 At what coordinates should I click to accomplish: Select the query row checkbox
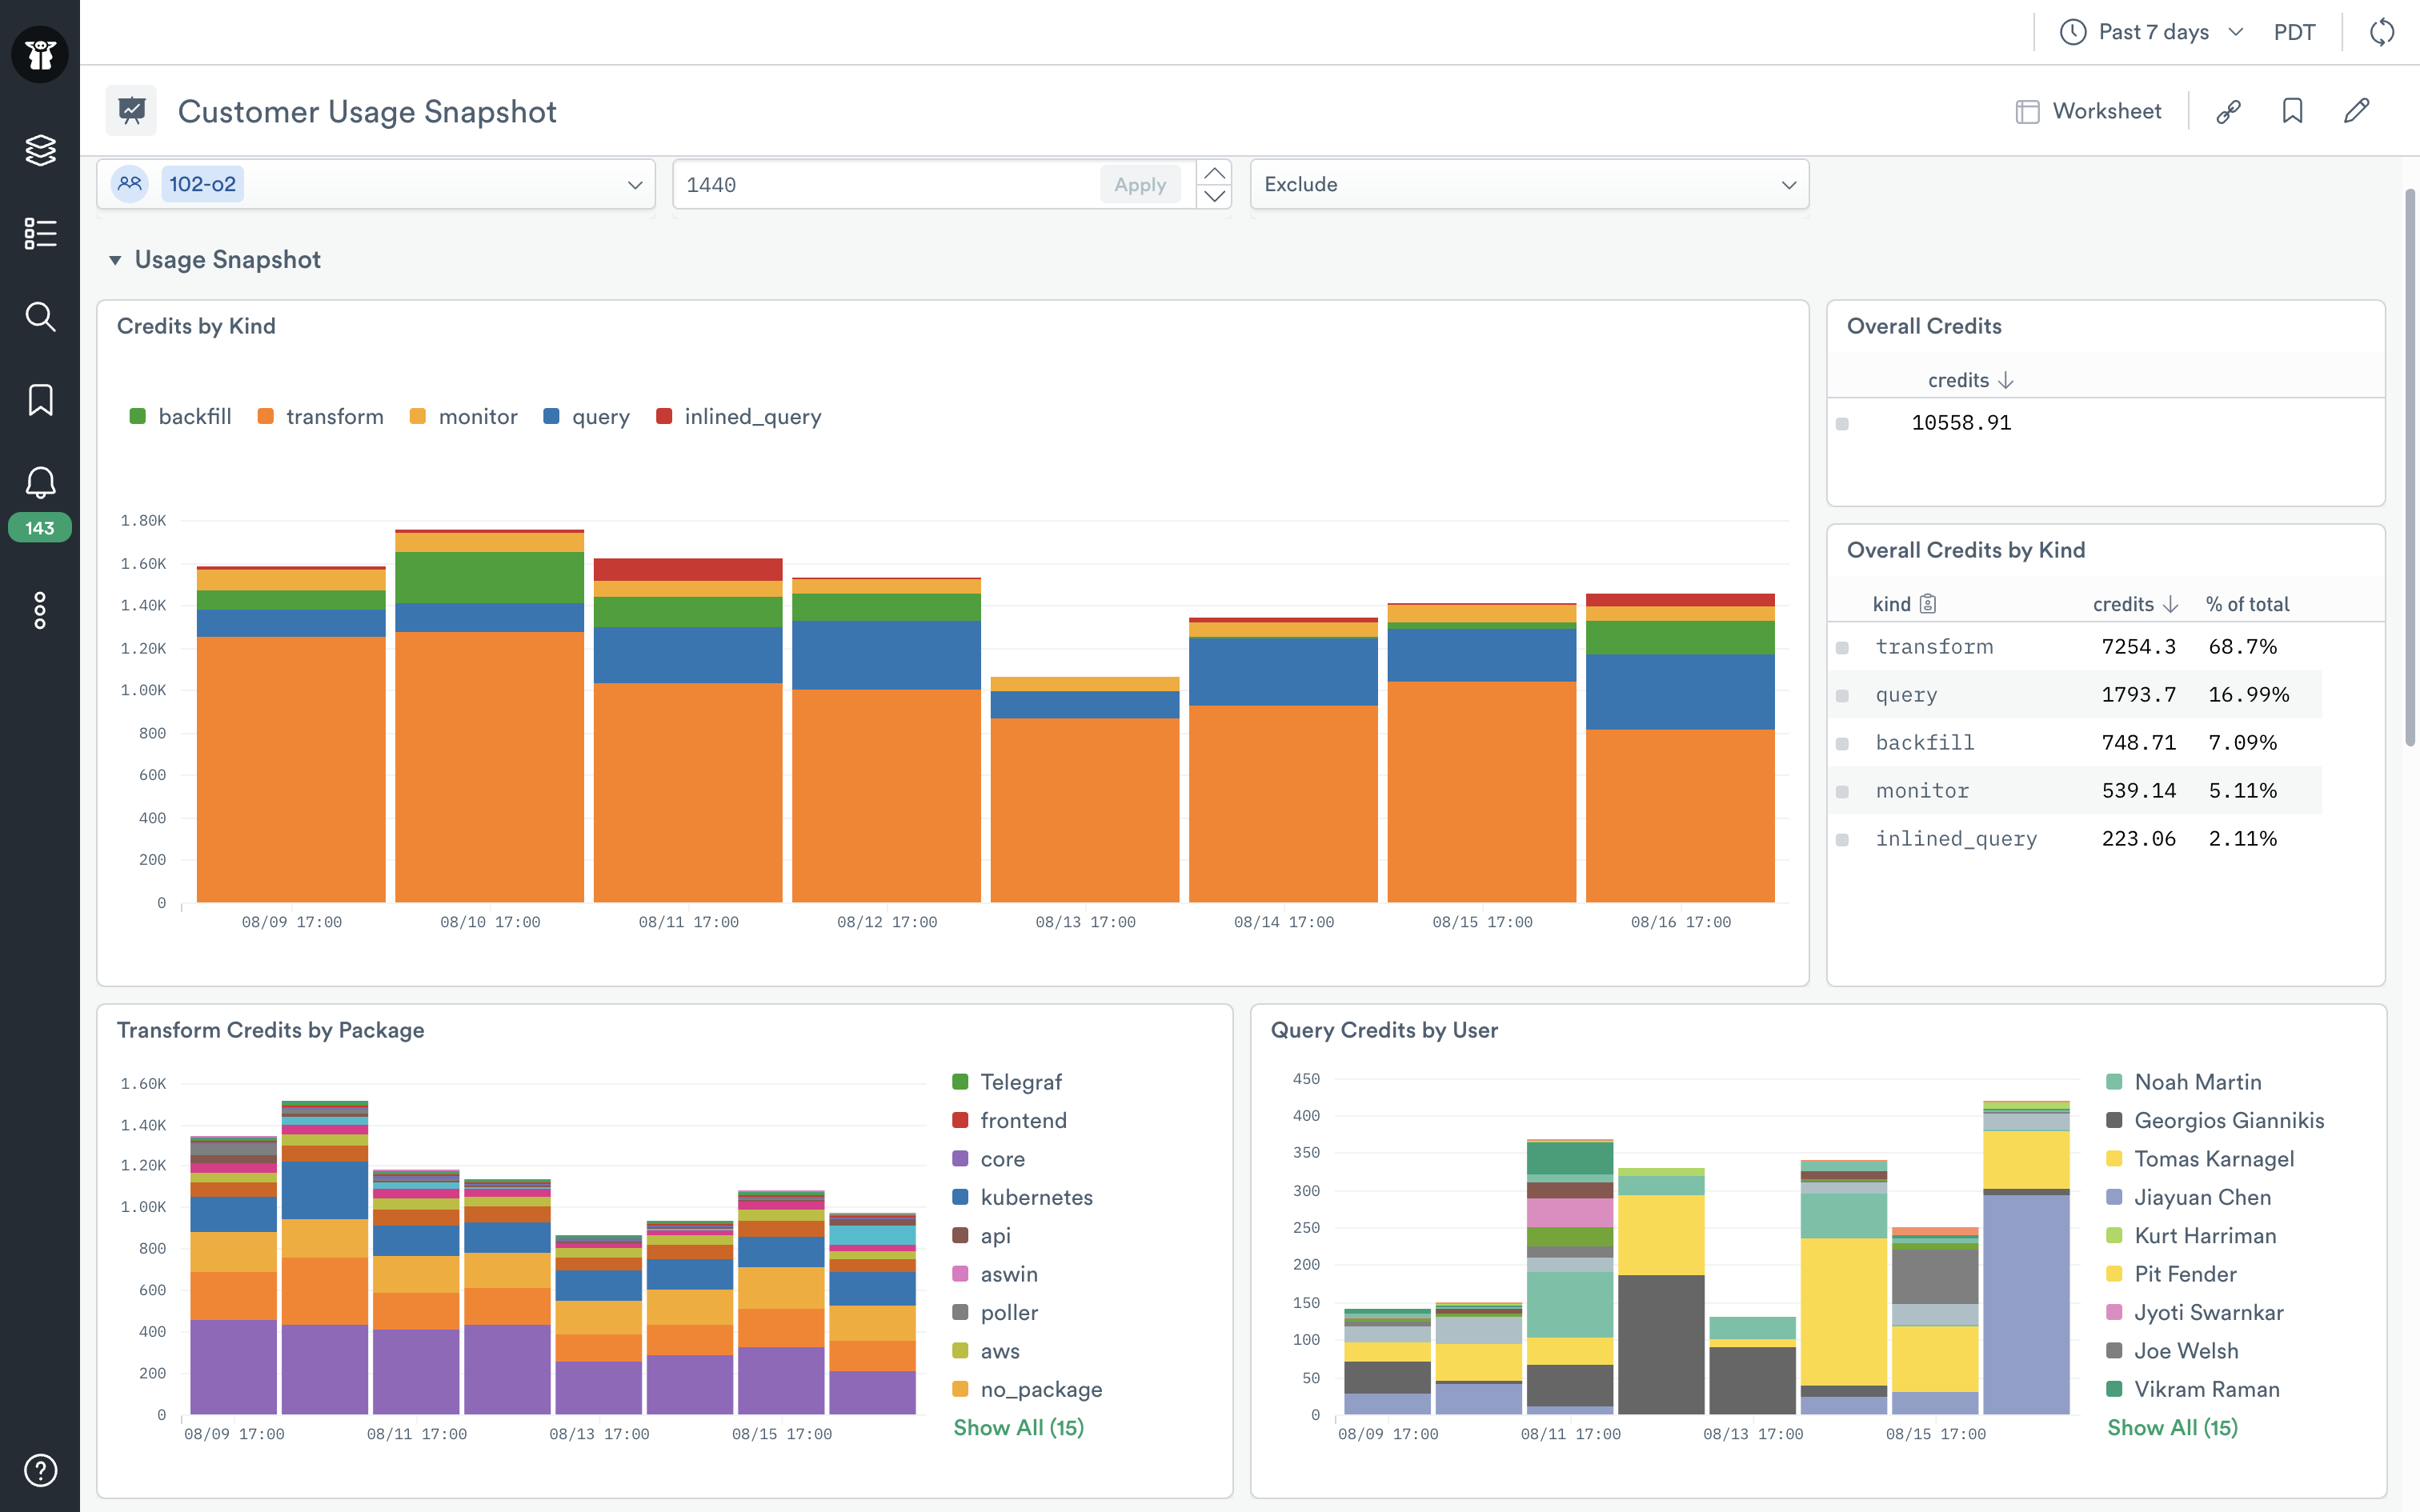pyautogui.click(x=1842, y=696)
